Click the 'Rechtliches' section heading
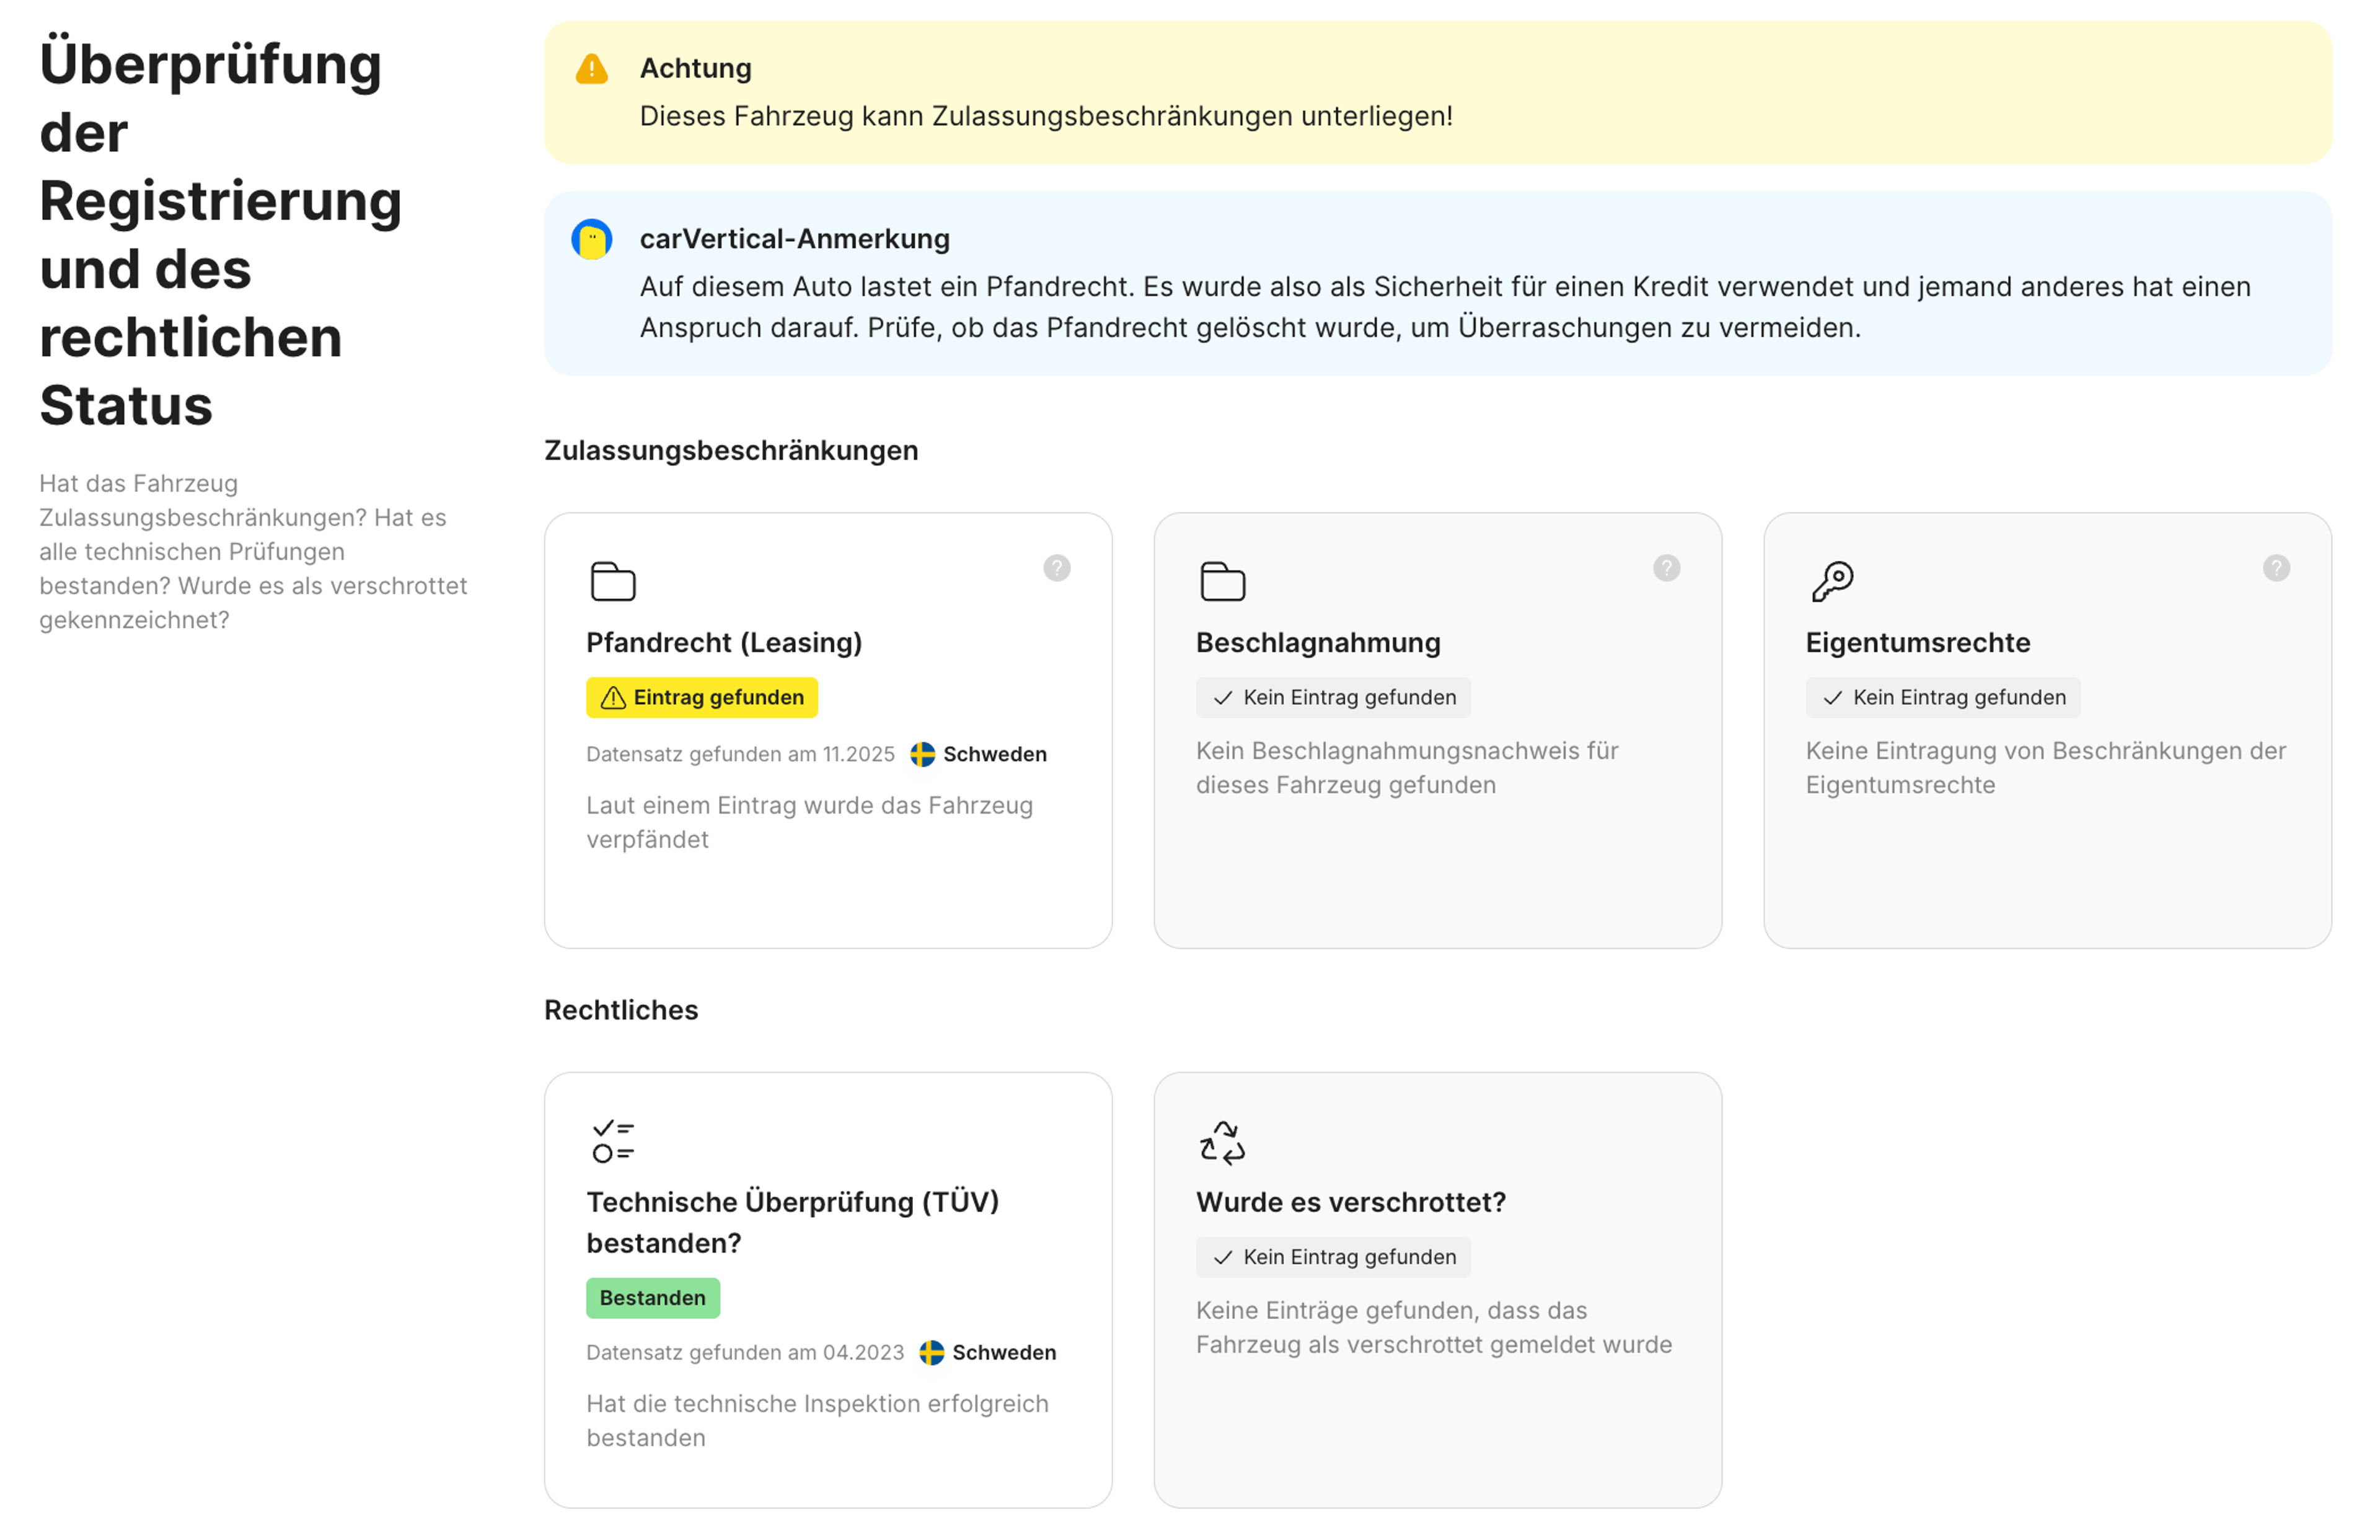 coord(621,1011)
